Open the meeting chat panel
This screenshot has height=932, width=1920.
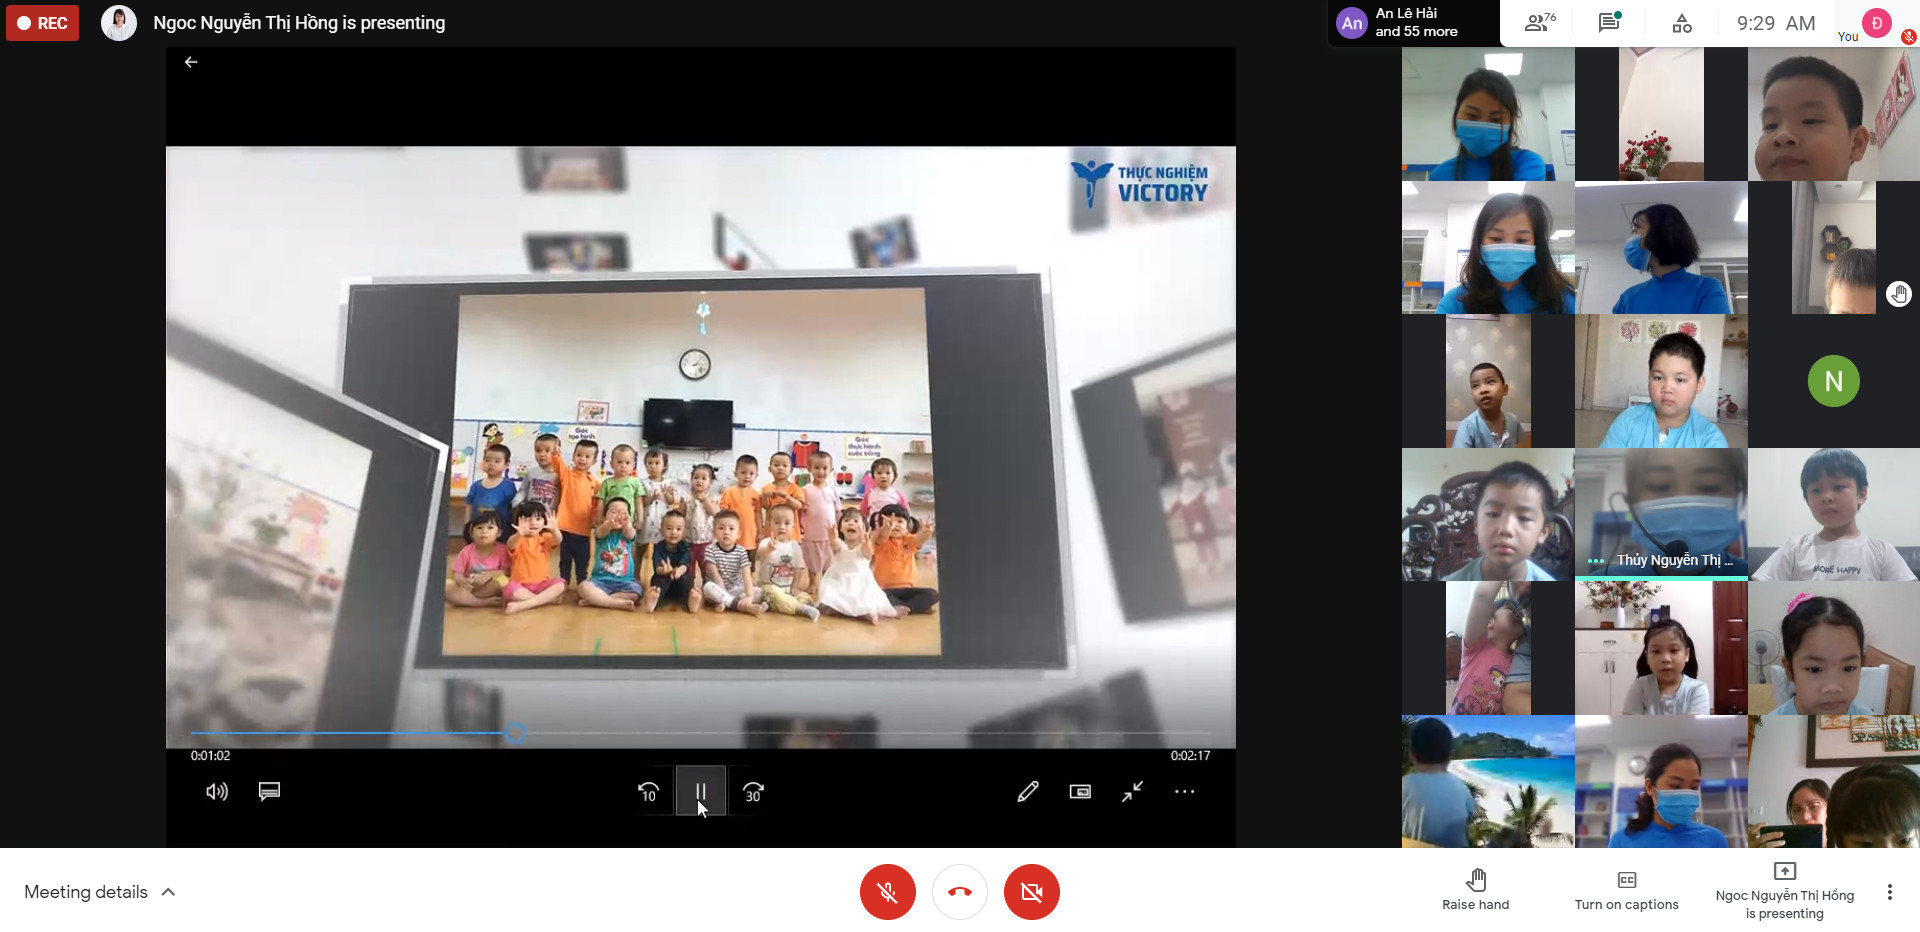click(x=1609, y=23)
